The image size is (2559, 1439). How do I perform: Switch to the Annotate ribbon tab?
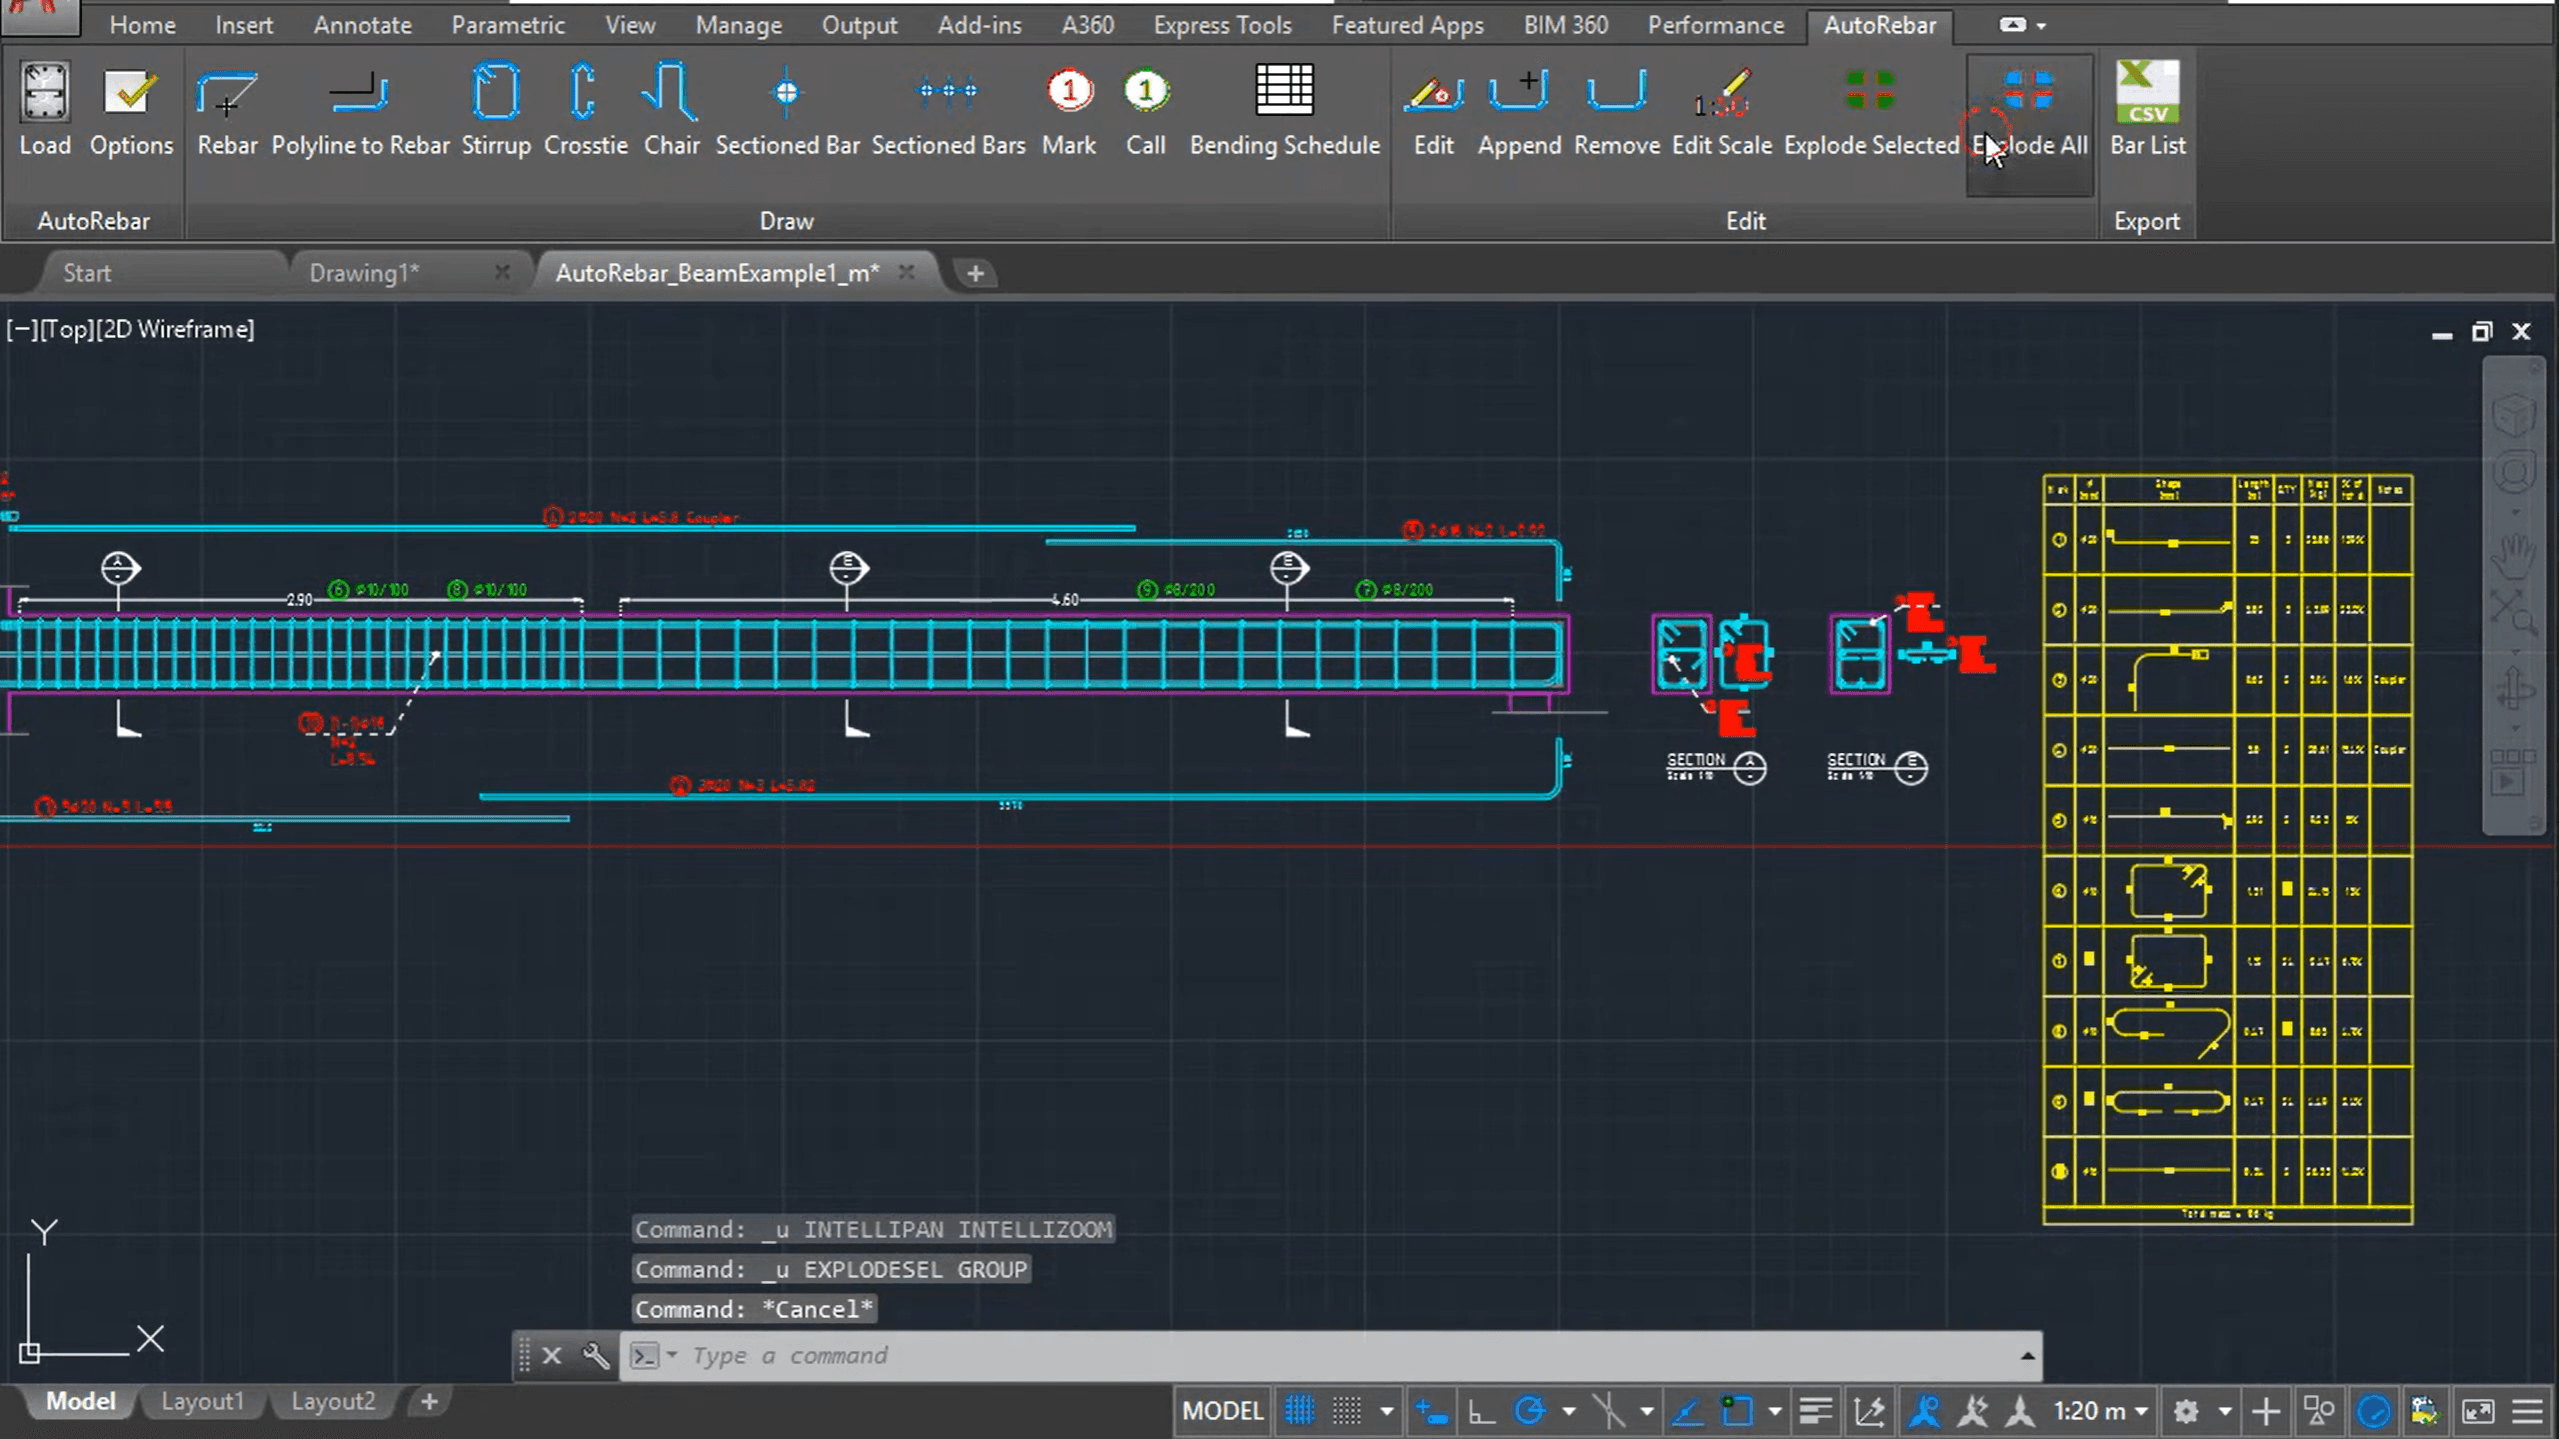[362, 25]
